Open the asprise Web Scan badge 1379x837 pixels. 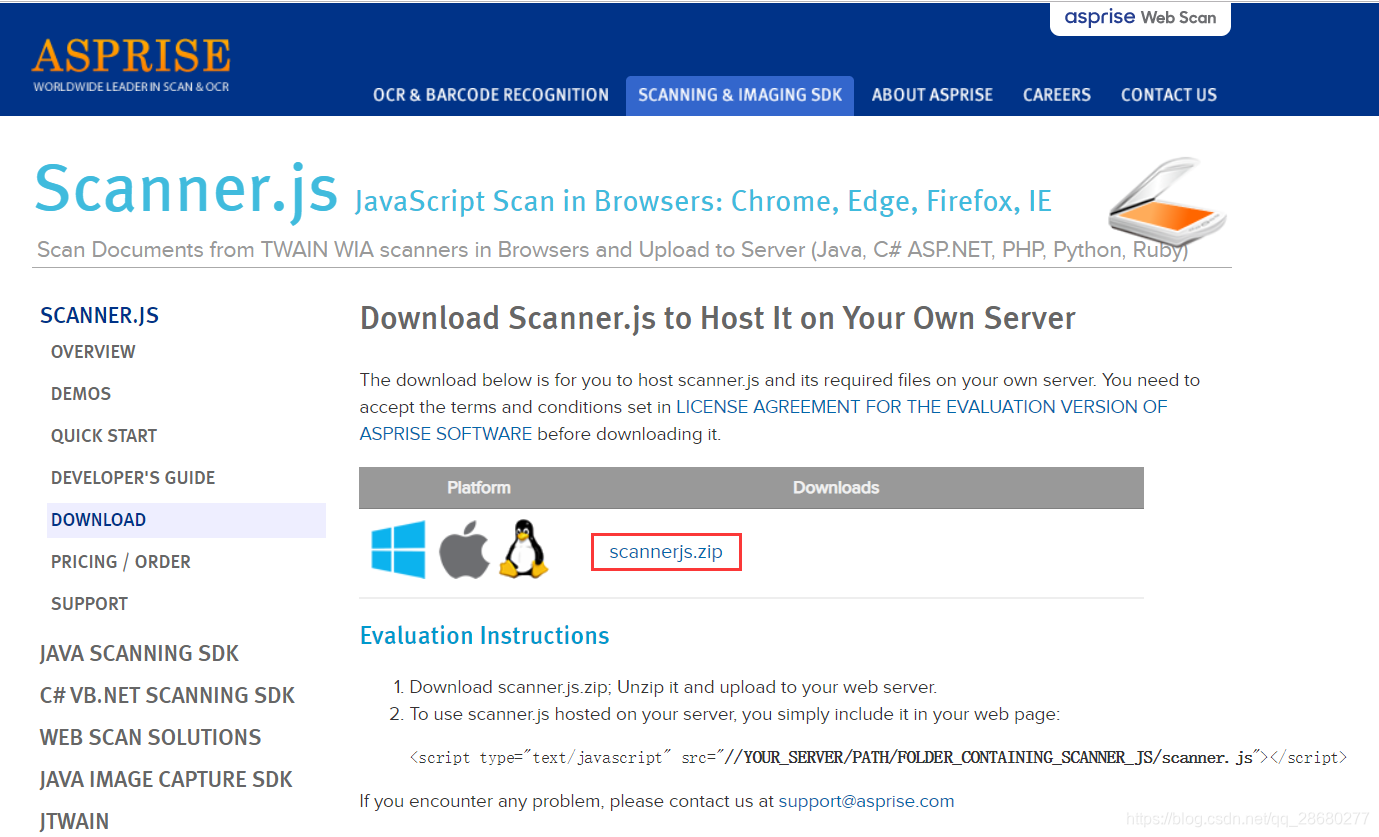(x=1140, y=18)
